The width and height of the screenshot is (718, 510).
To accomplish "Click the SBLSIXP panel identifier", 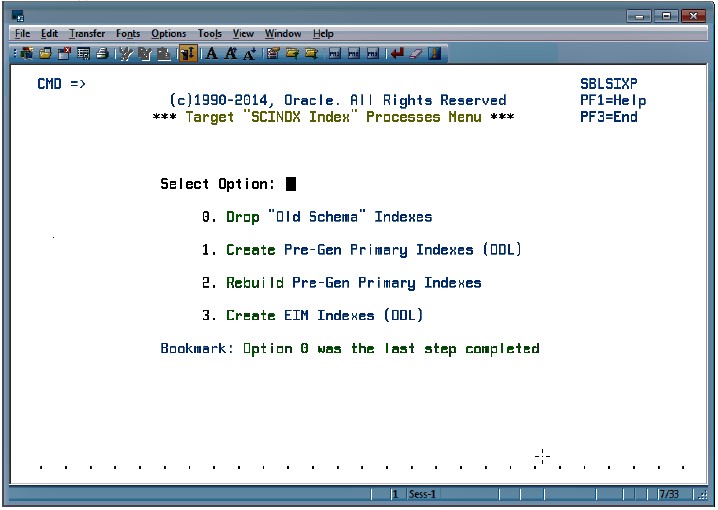I will point(609,84).
